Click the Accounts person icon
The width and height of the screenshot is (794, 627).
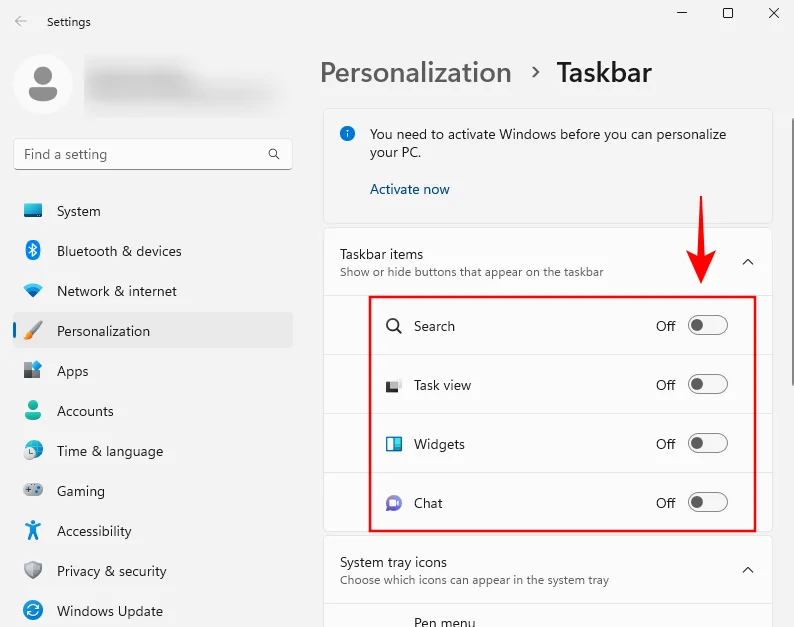(x=33, y=410)
